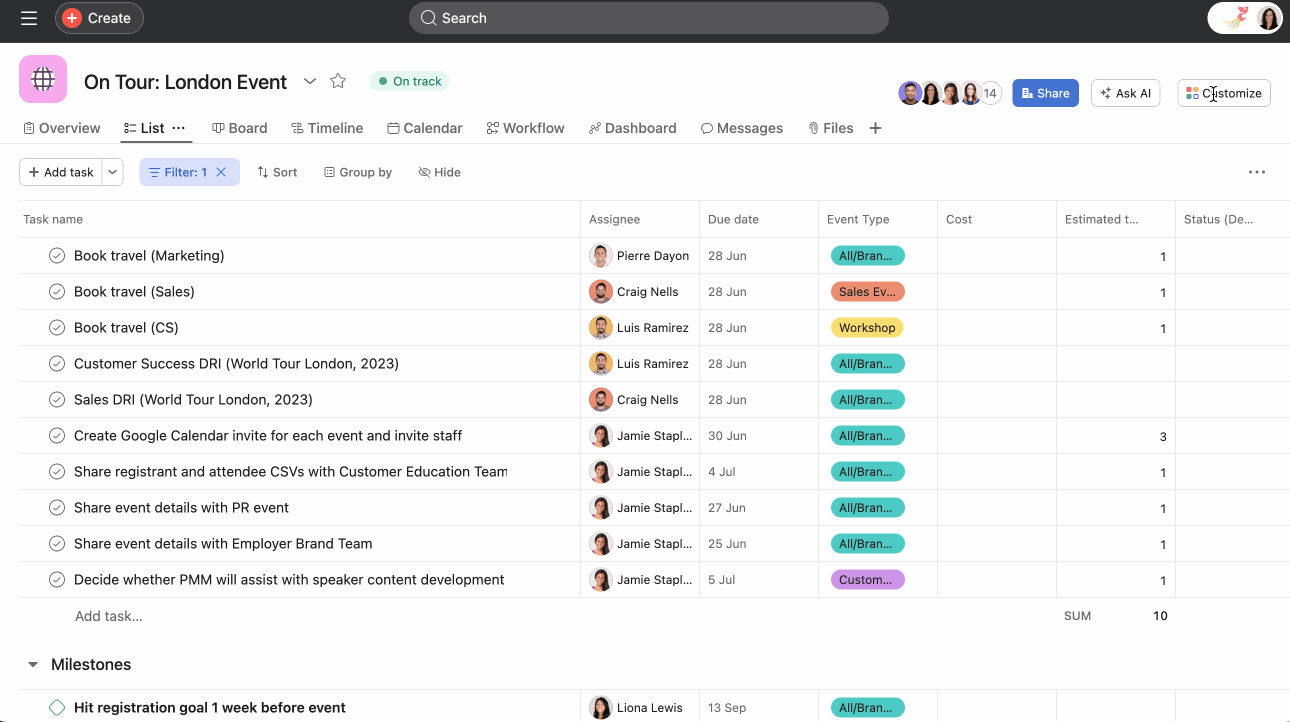Add a new tab with plus icon
The width and height of the screenshot is (1290, 722).
(x=875, y=128)
